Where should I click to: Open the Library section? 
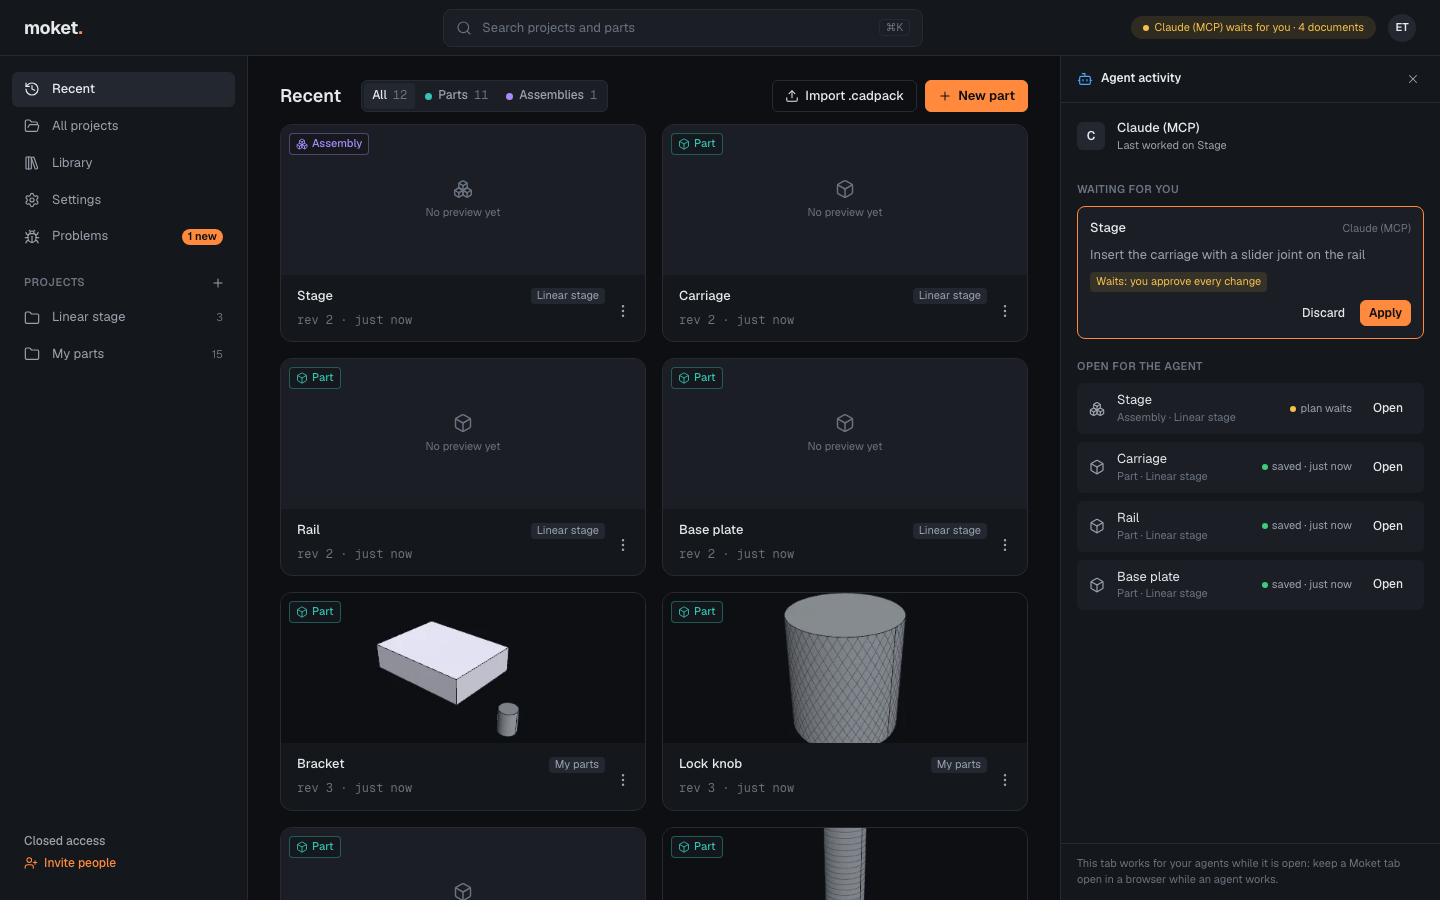pos(123,163)
